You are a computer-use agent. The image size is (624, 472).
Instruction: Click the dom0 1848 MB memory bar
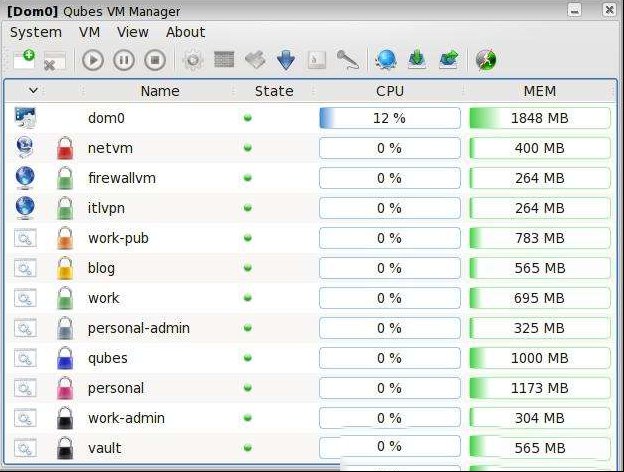[540, 118]
